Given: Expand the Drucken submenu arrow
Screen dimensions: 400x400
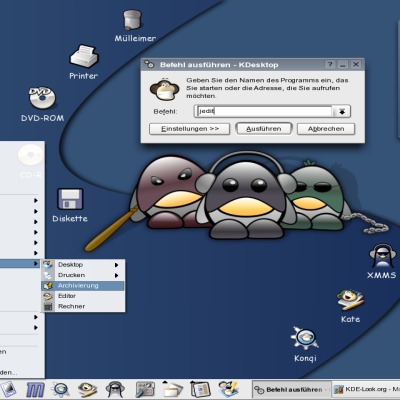Looking at the screenshot, I should (117, 275).
